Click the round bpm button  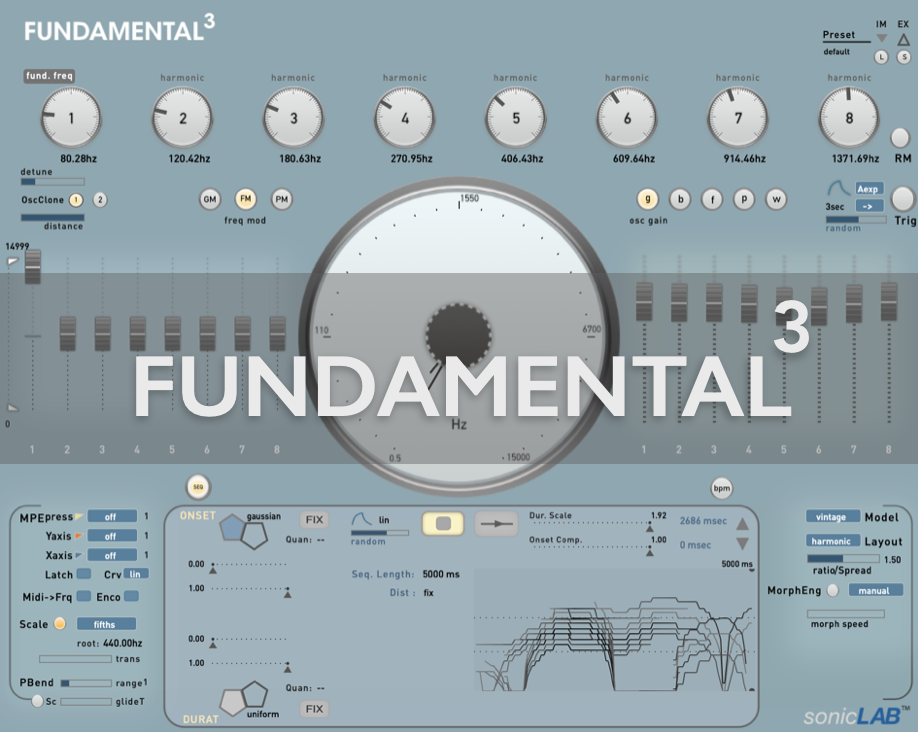tap(721, 488)
